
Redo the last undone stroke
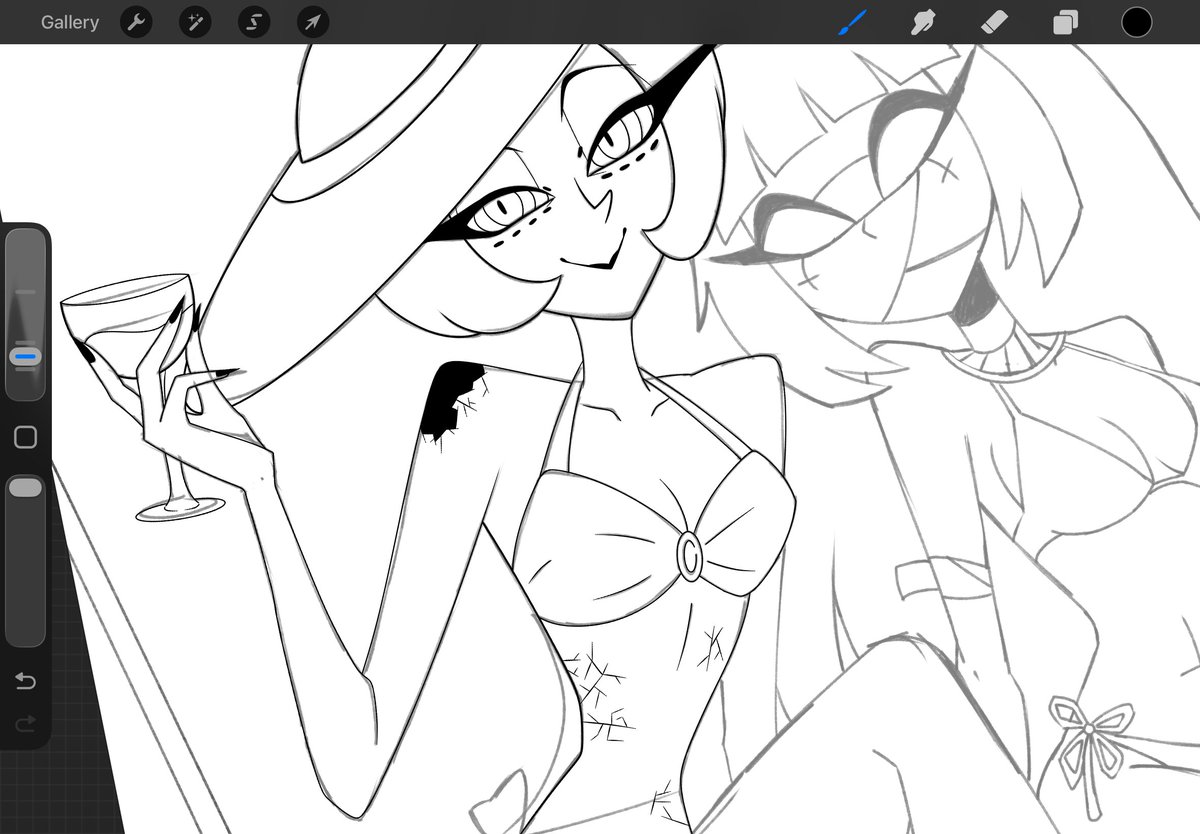coord(26,722)
